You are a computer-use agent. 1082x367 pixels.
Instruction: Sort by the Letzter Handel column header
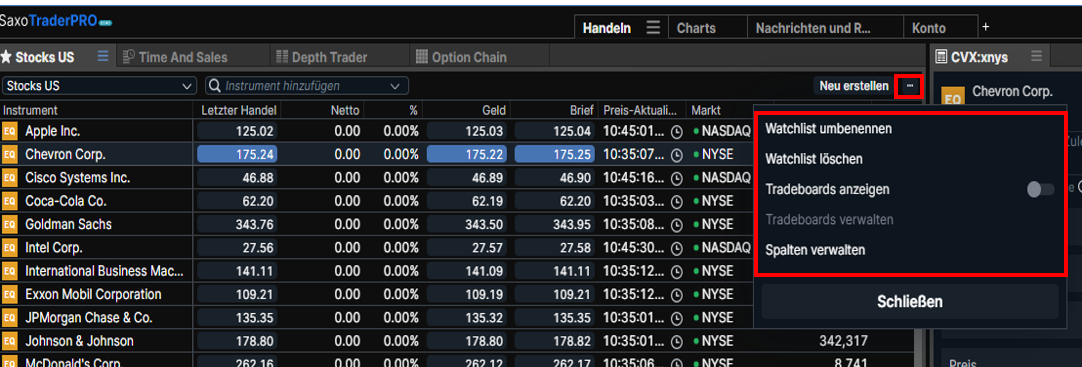239,110
